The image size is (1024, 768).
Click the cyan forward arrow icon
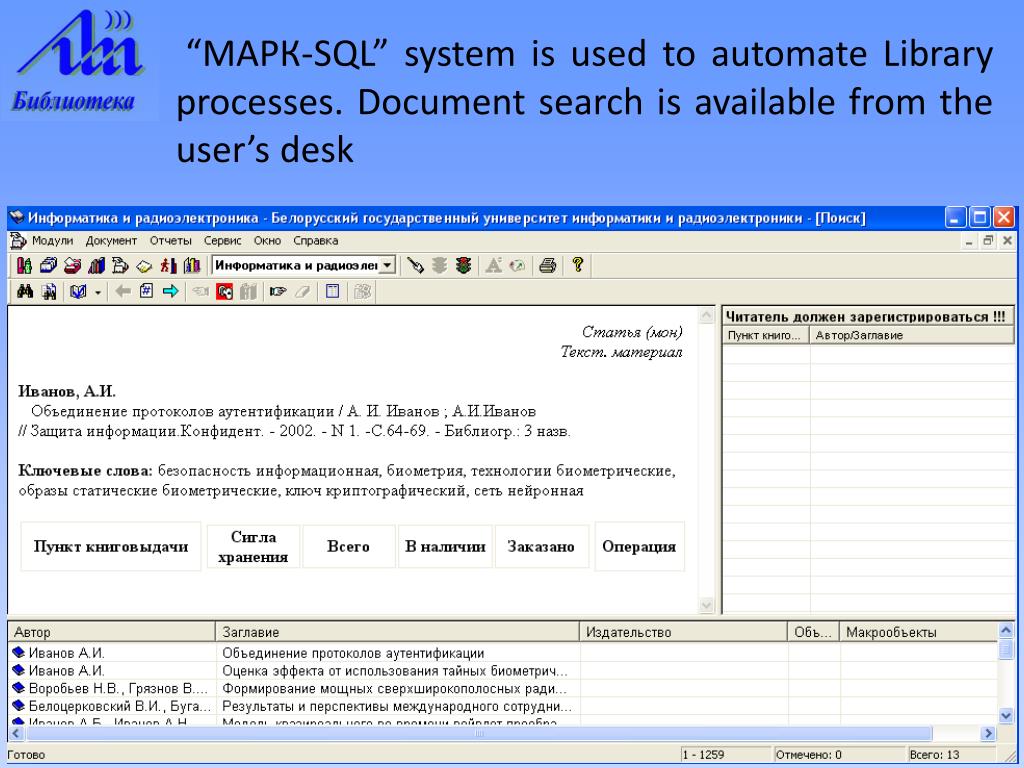tap(170, 292)
